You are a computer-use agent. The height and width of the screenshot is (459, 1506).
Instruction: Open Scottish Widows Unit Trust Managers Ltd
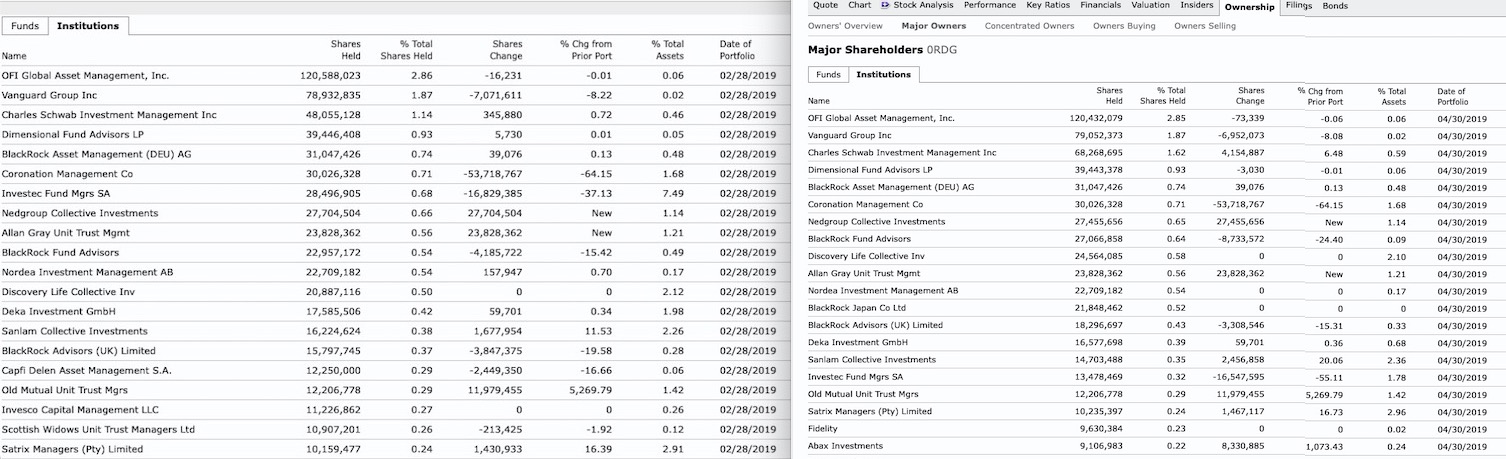(x=98, y=429)
